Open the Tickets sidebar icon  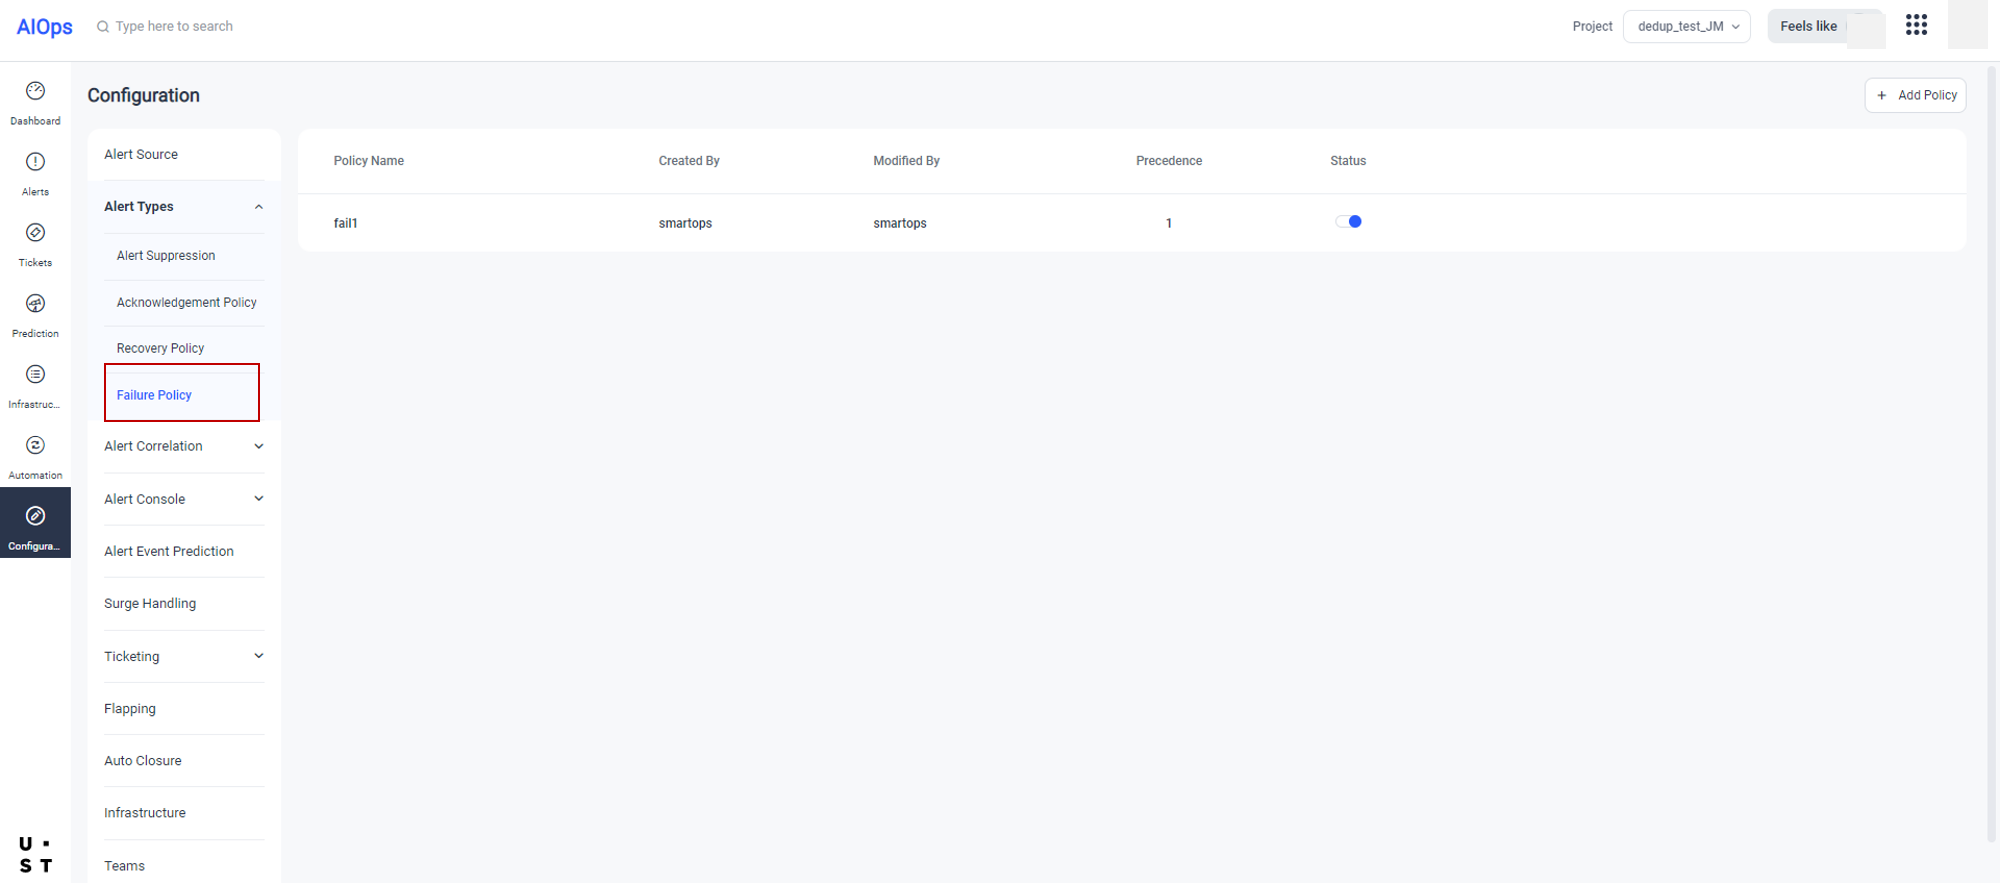point(35,234)
